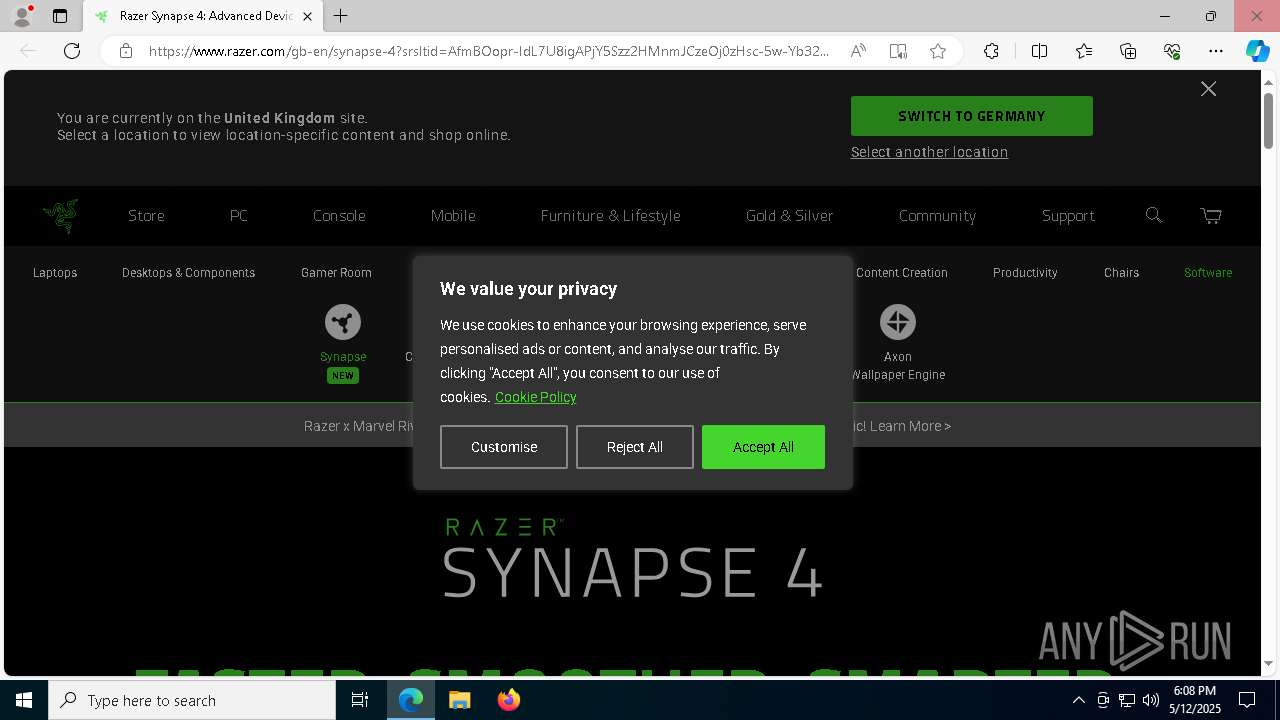Click the scrollbar down arrow

pos(1268,663)
